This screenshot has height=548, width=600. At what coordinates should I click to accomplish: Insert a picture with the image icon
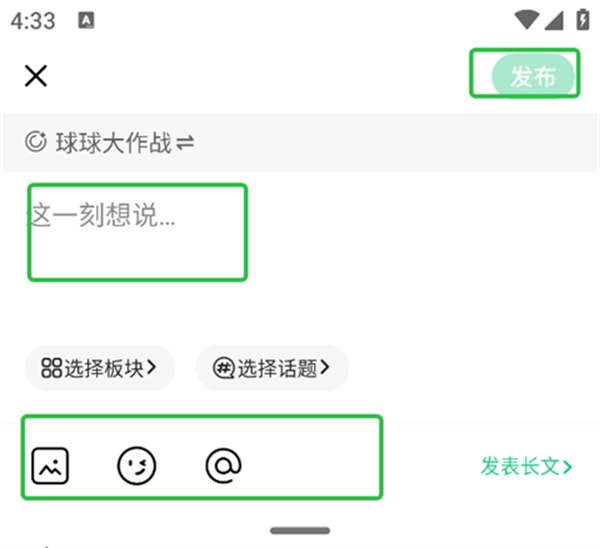[50, 466]
